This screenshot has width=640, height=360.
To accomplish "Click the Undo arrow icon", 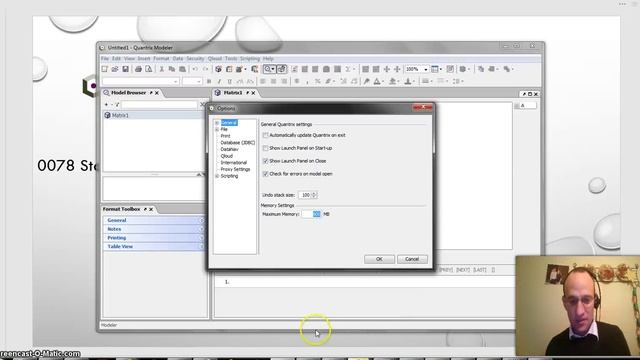I will coord(195,69).
